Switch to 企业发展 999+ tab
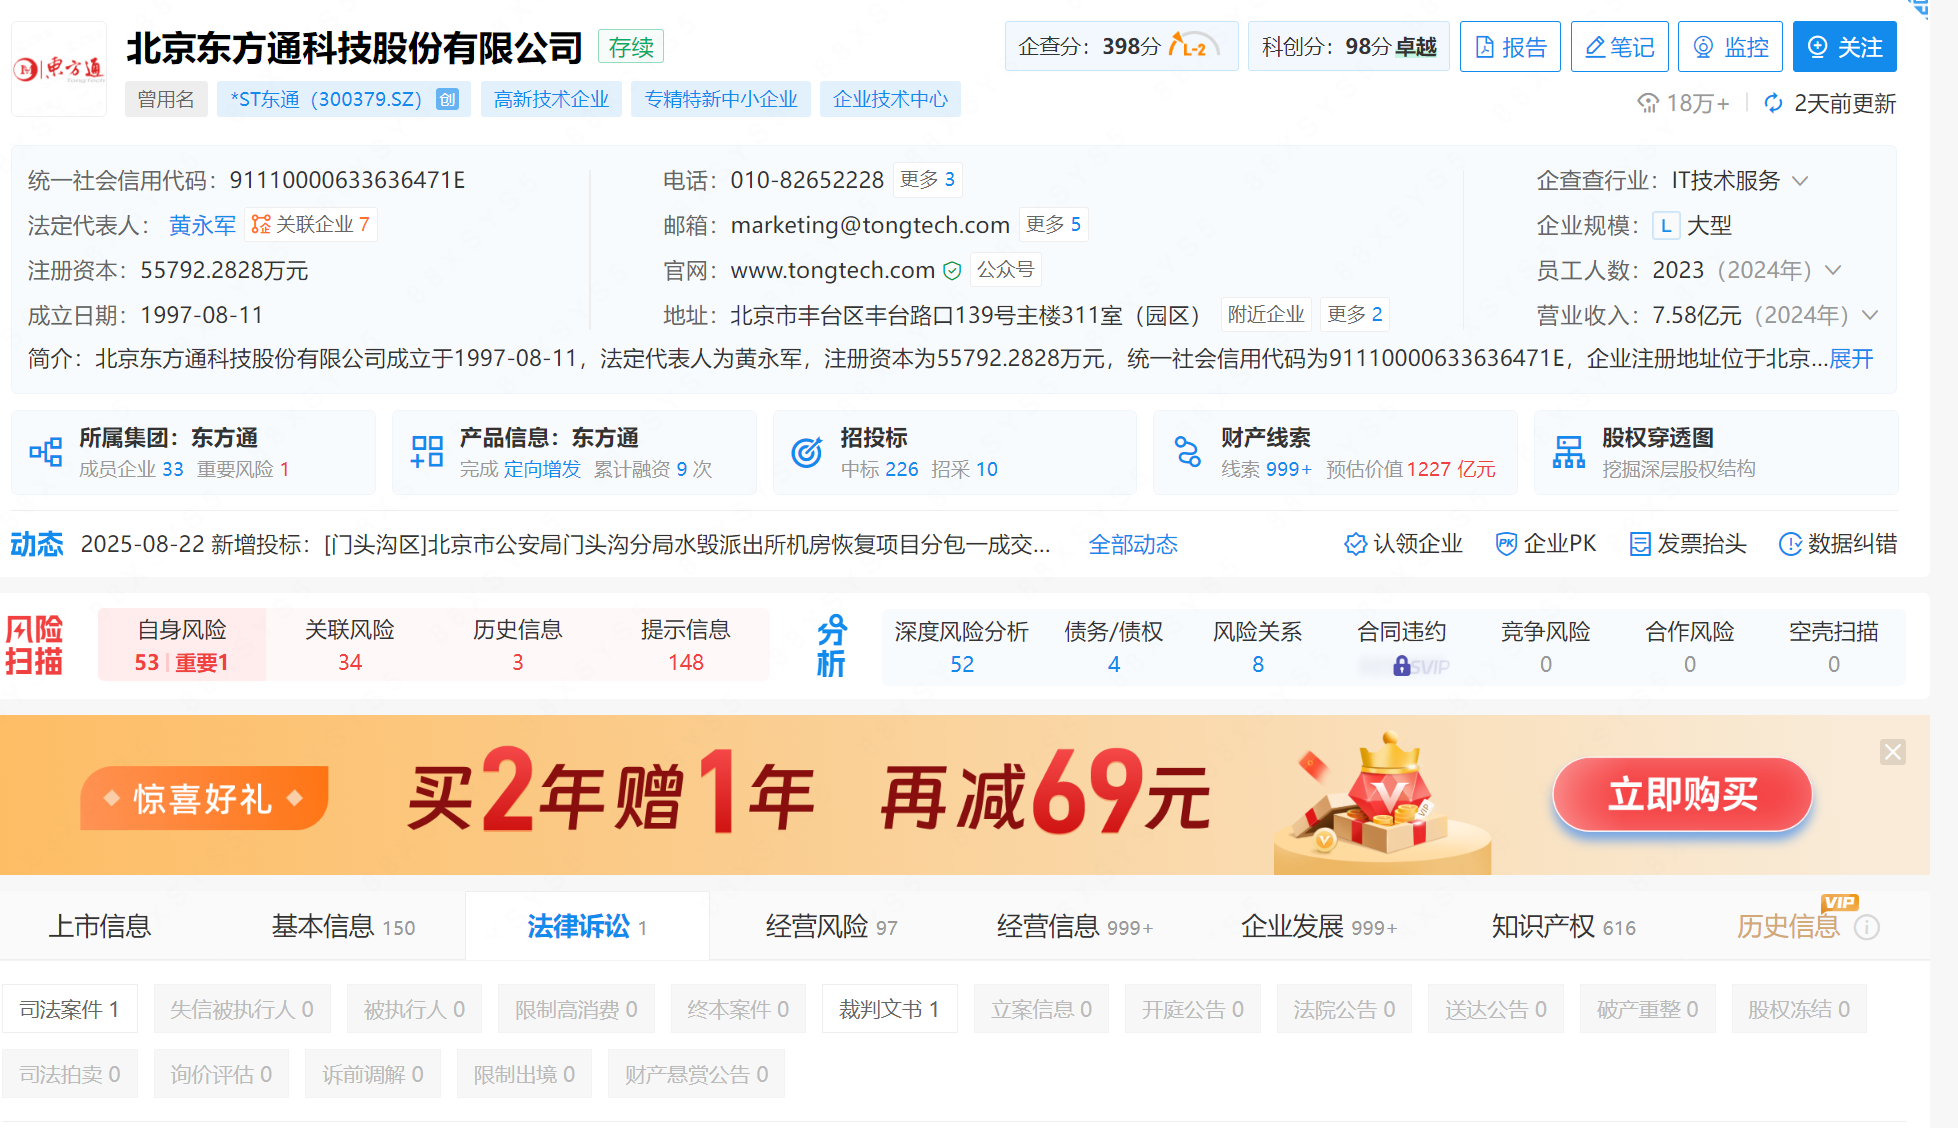The width and height of the screenshot is (1958, 1128). point(1319,927)
